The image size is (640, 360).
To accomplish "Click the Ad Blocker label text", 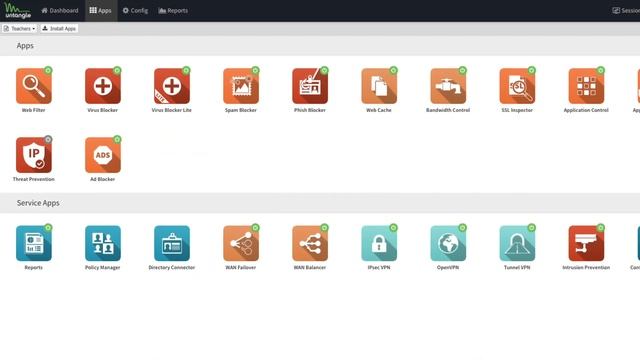I will (102, 179).
